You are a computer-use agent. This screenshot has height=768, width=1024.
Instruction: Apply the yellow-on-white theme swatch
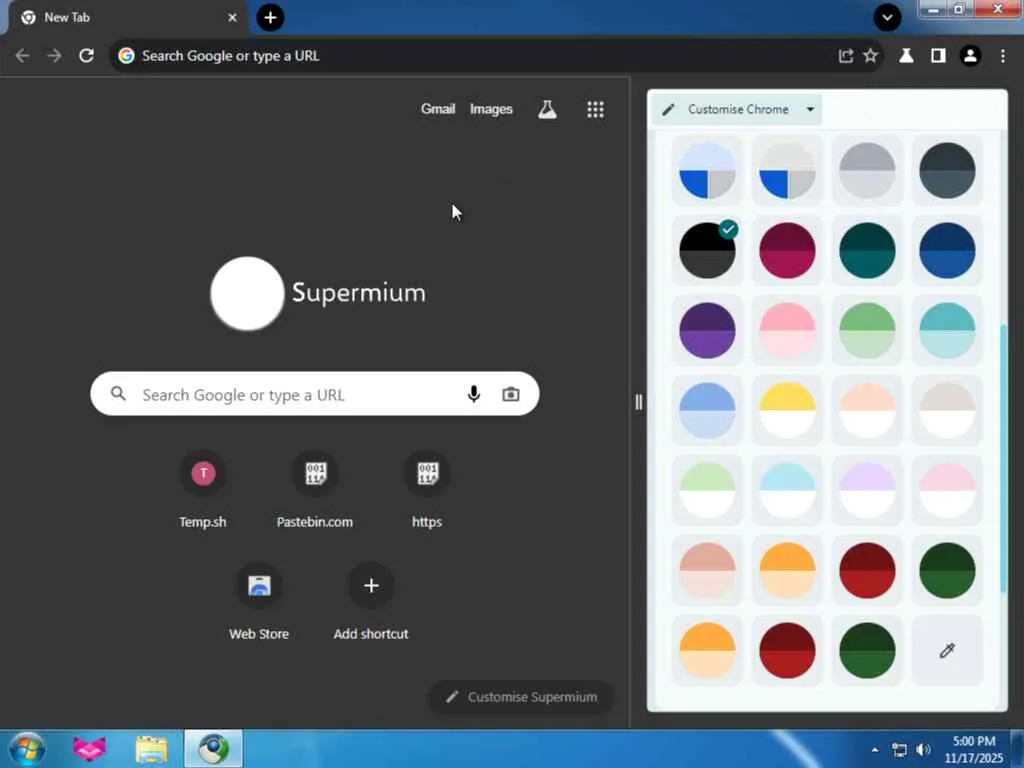pos(787,410)
